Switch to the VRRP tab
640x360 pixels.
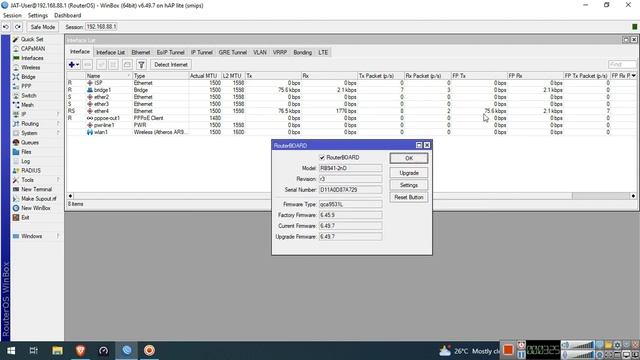[x=280, y=53]
